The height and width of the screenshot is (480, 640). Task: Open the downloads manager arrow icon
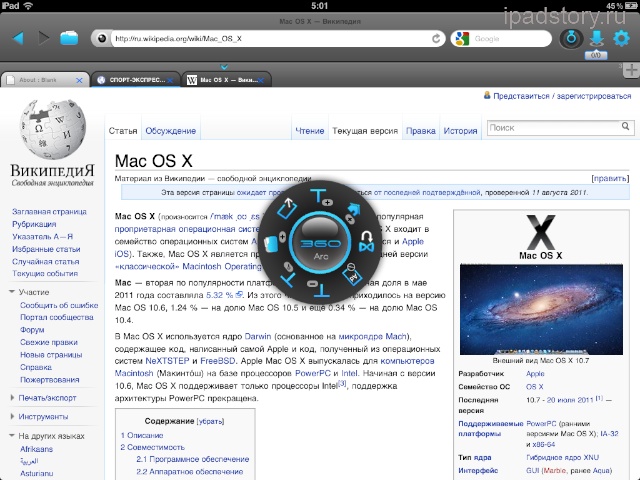pyautogui.click(x=596, y=38)
